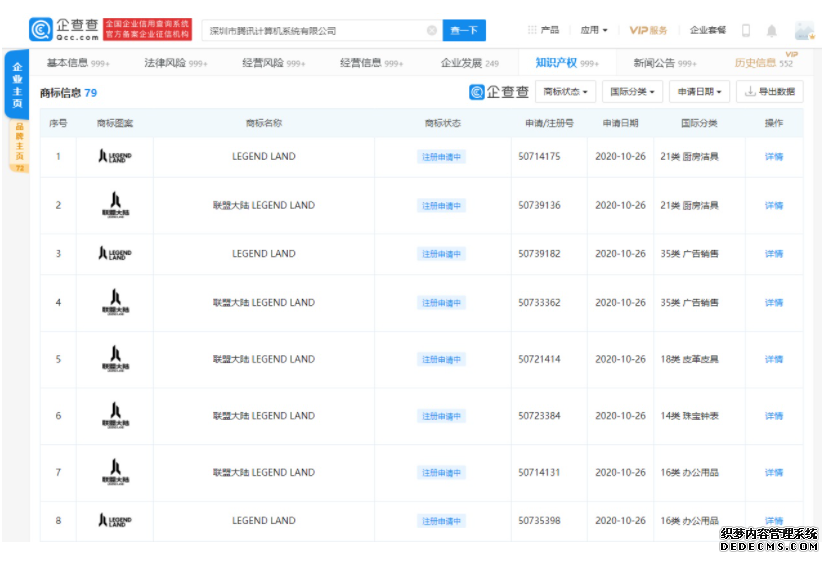
Task: Click 注册申请中 status for number 50721414
Action: (441, 359)
